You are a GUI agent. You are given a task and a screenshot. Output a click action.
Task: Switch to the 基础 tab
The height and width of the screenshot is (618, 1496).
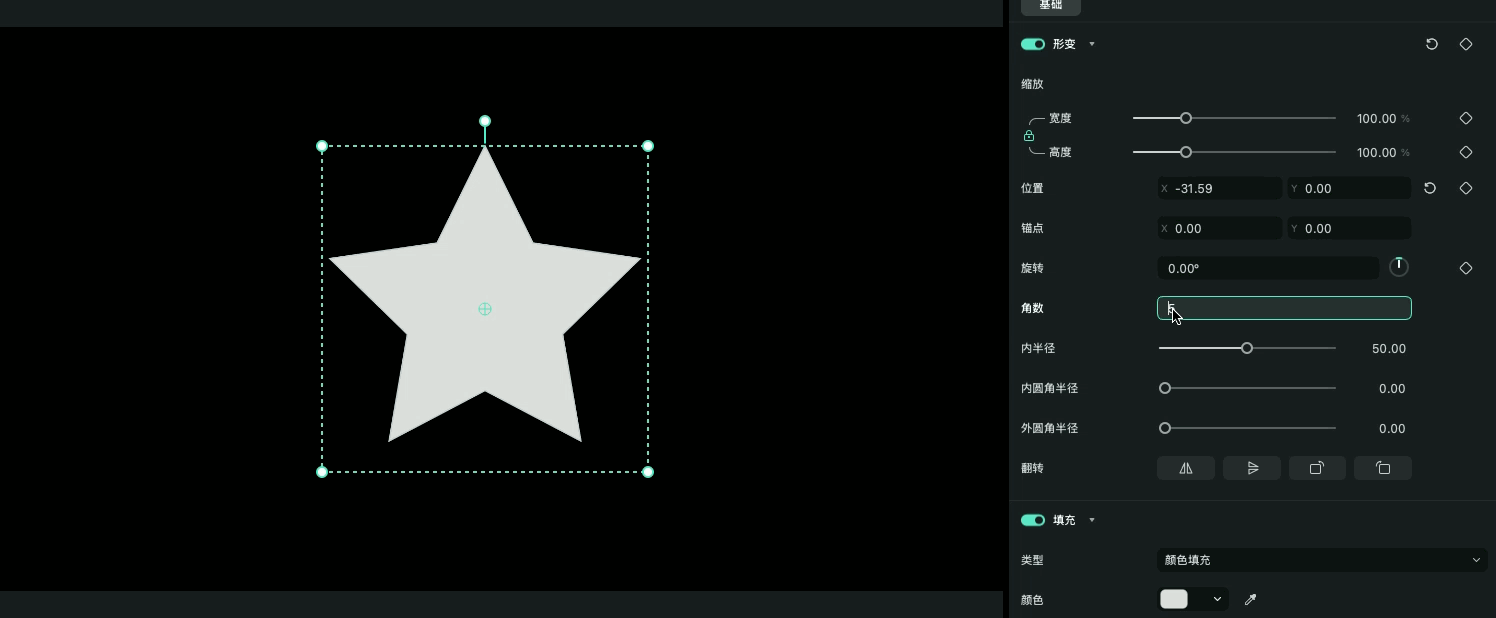(1050, 6)
